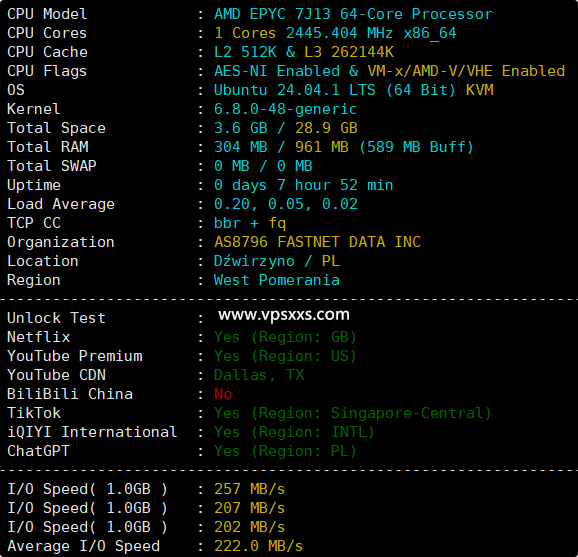The image size is (578, 557).
Task: Click the Dźwirzyno / PL location value
Action: [x=276, y=261]
